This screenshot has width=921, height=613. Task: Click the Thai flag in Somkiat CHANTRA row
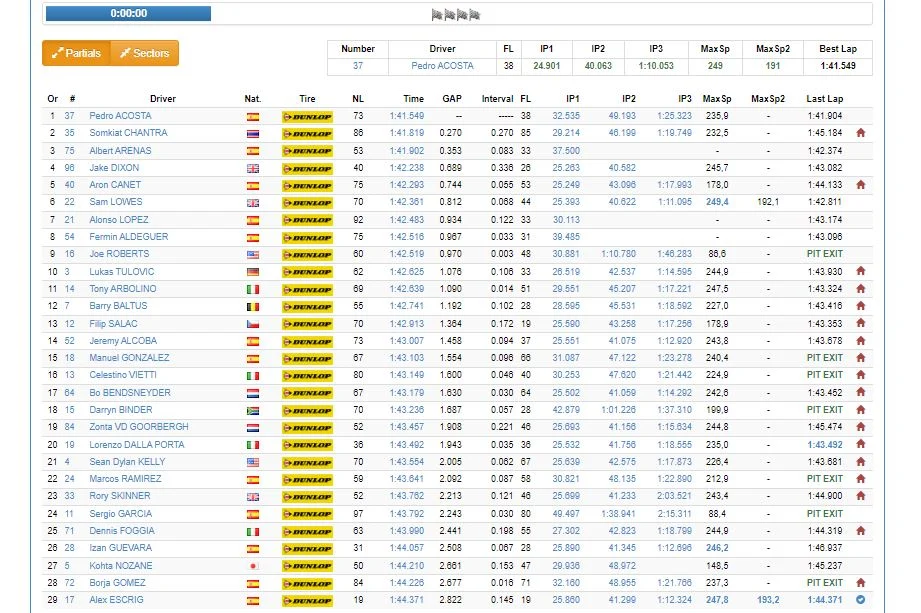(253, 134)
